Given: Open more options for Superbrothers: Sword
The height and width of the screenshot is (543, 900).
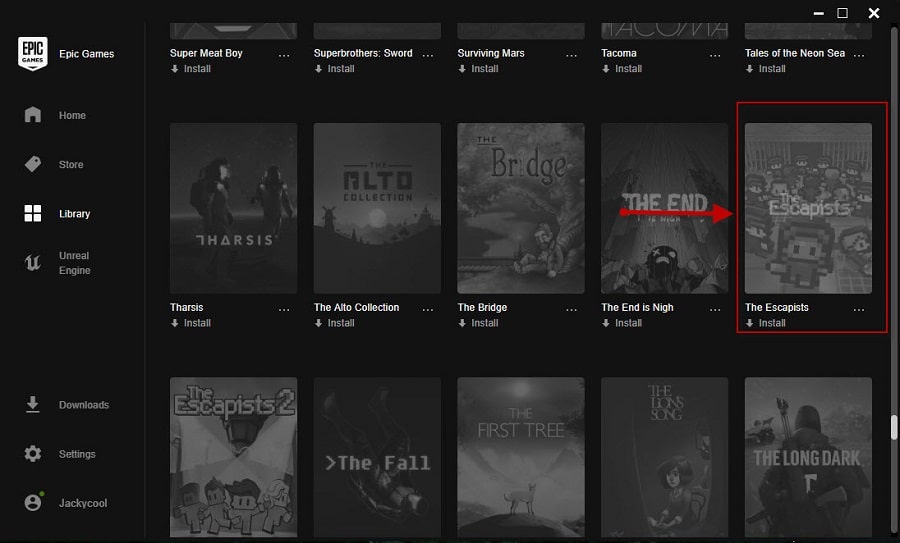Looking at the screenshot, I should click(x=428, y=56).
